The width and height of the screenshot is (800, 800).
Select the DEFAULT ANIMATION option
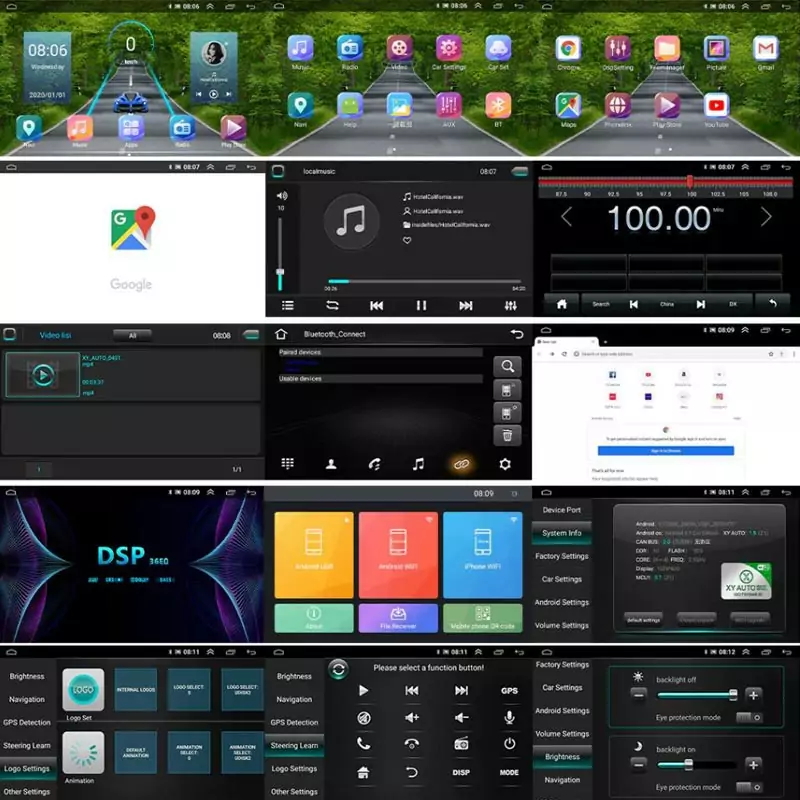tap(136, 753)
